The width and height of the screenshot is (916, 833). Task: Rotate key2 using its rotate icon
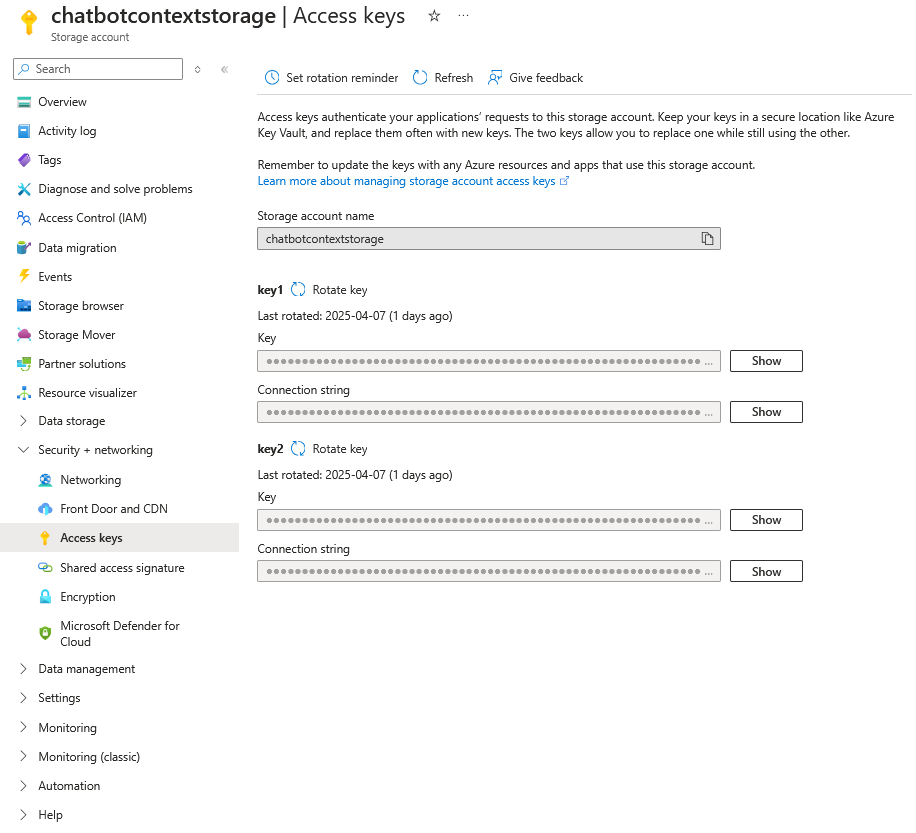297,449
